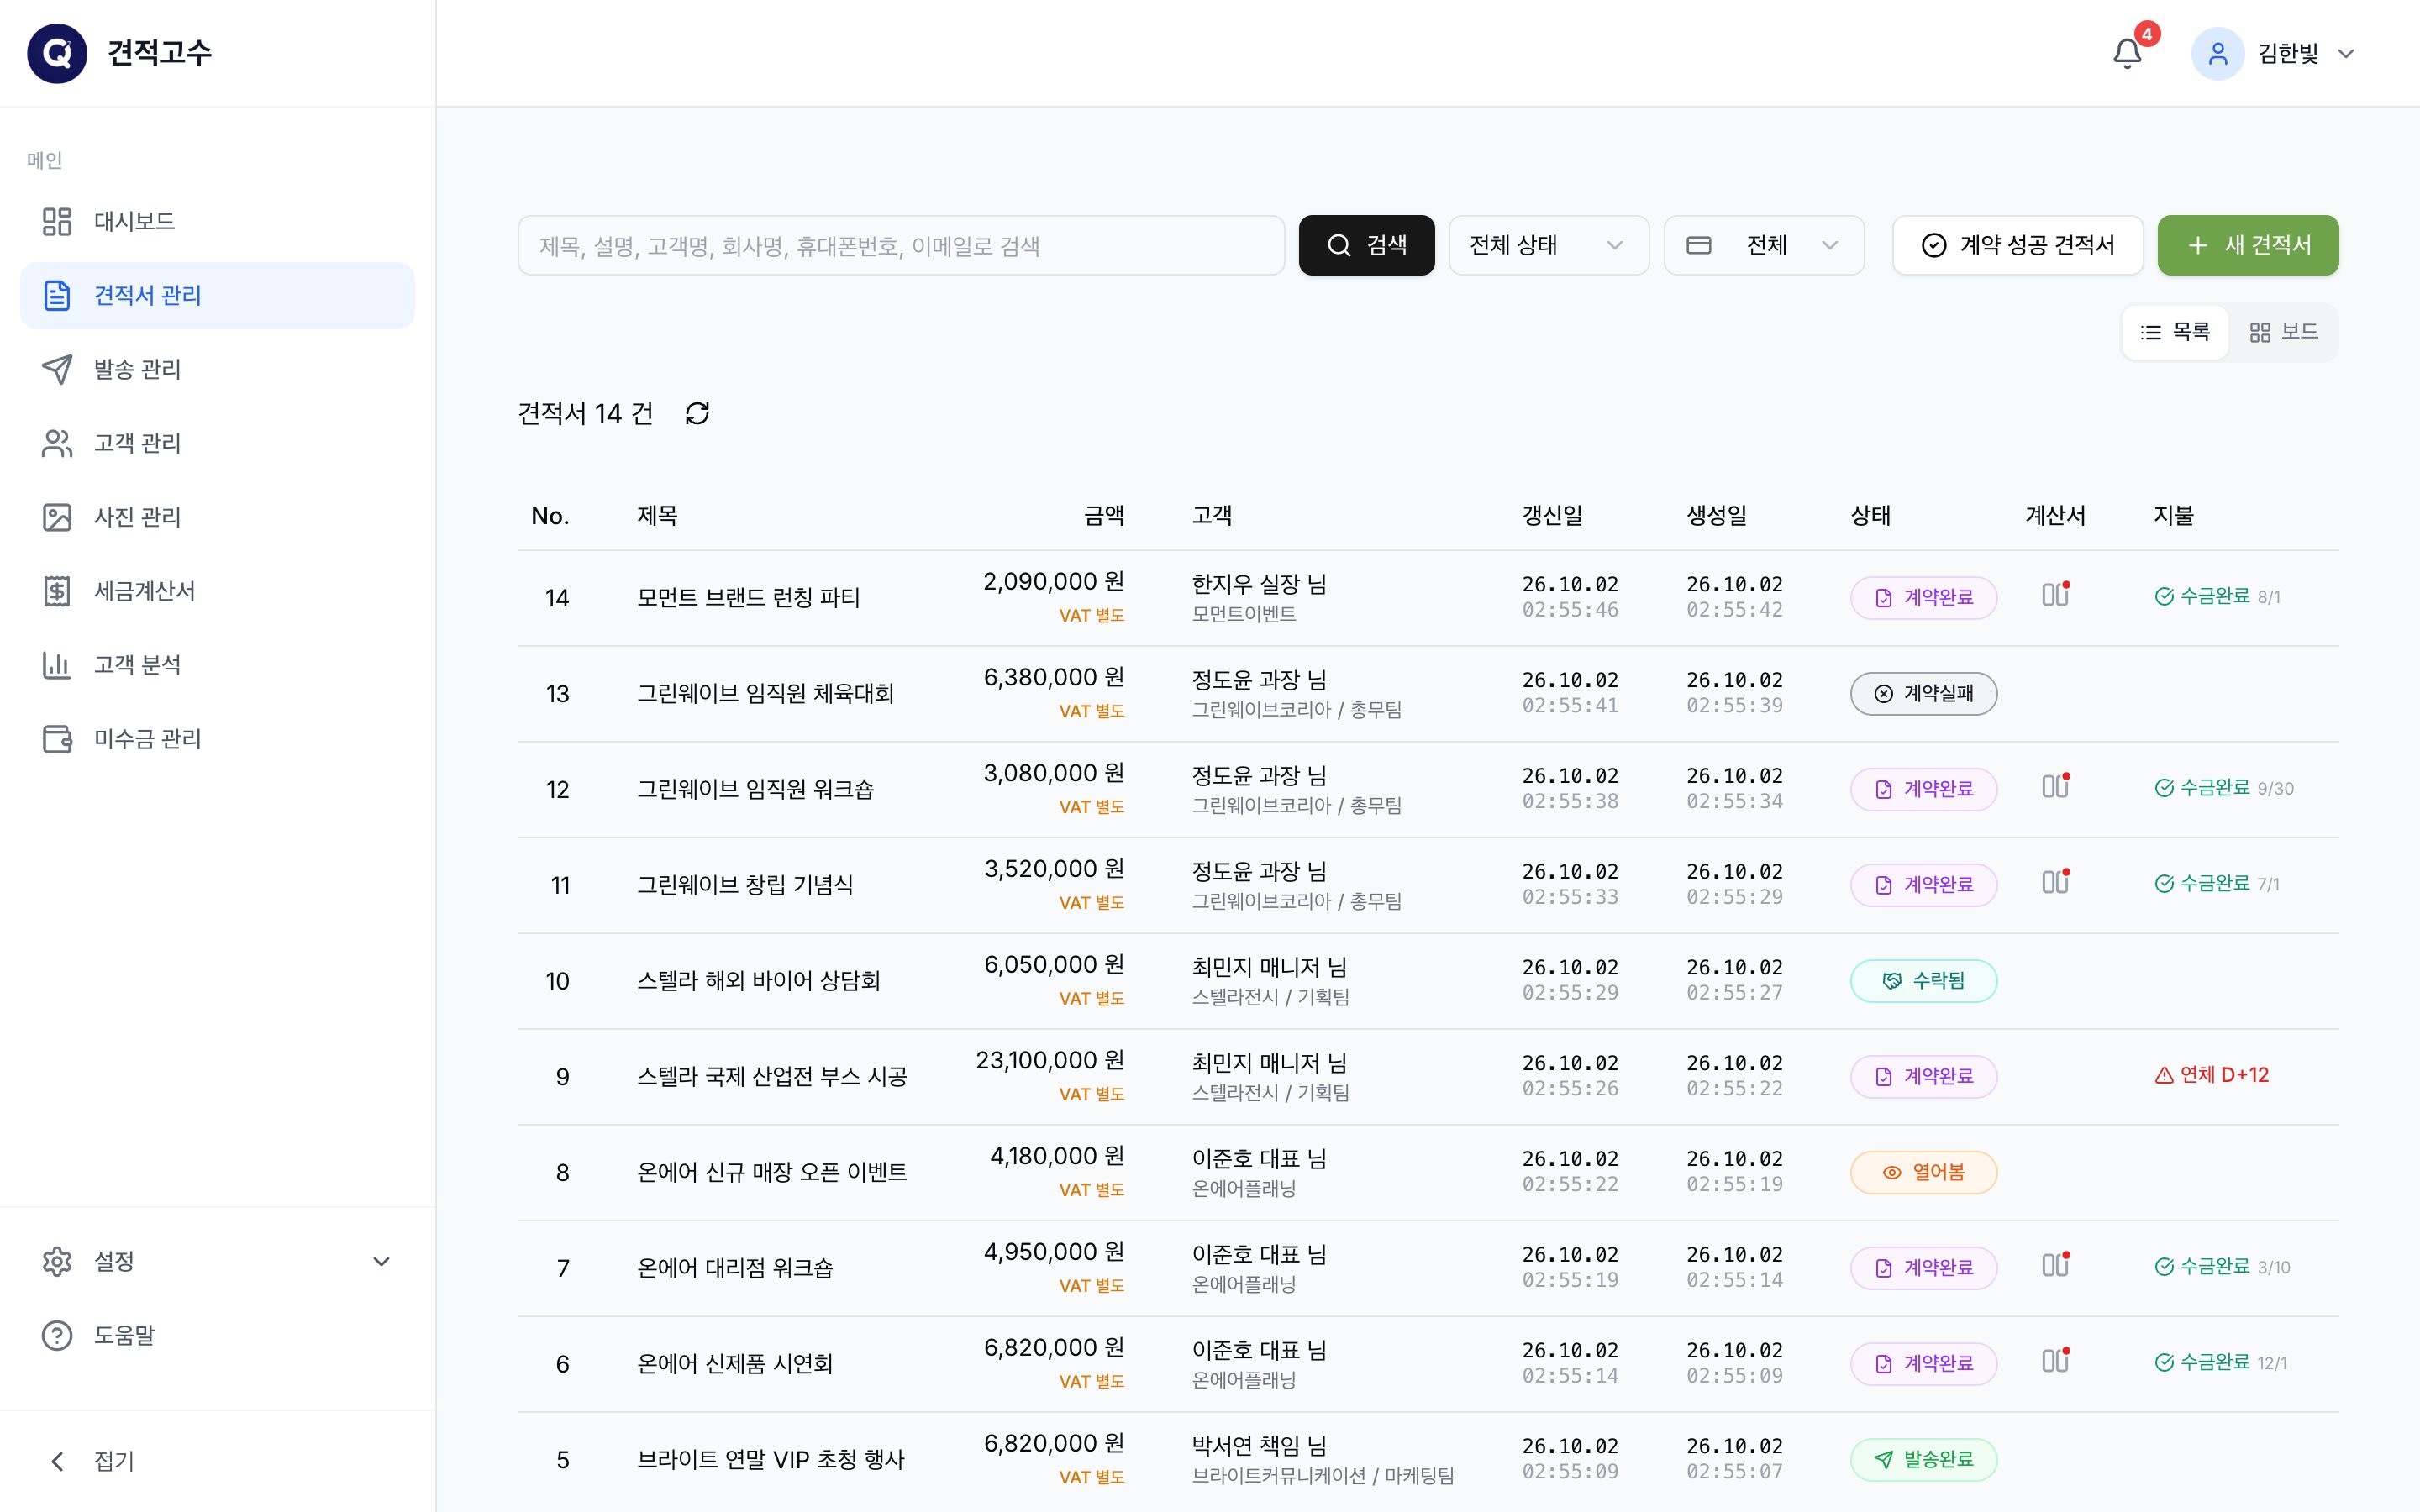Image resolution: width=2420 pixels, height=1512 pixels.
Task: Click 수락됨 badge for 스텔라 해외 바이어 상담회
Action: (x=1923, y=981)
